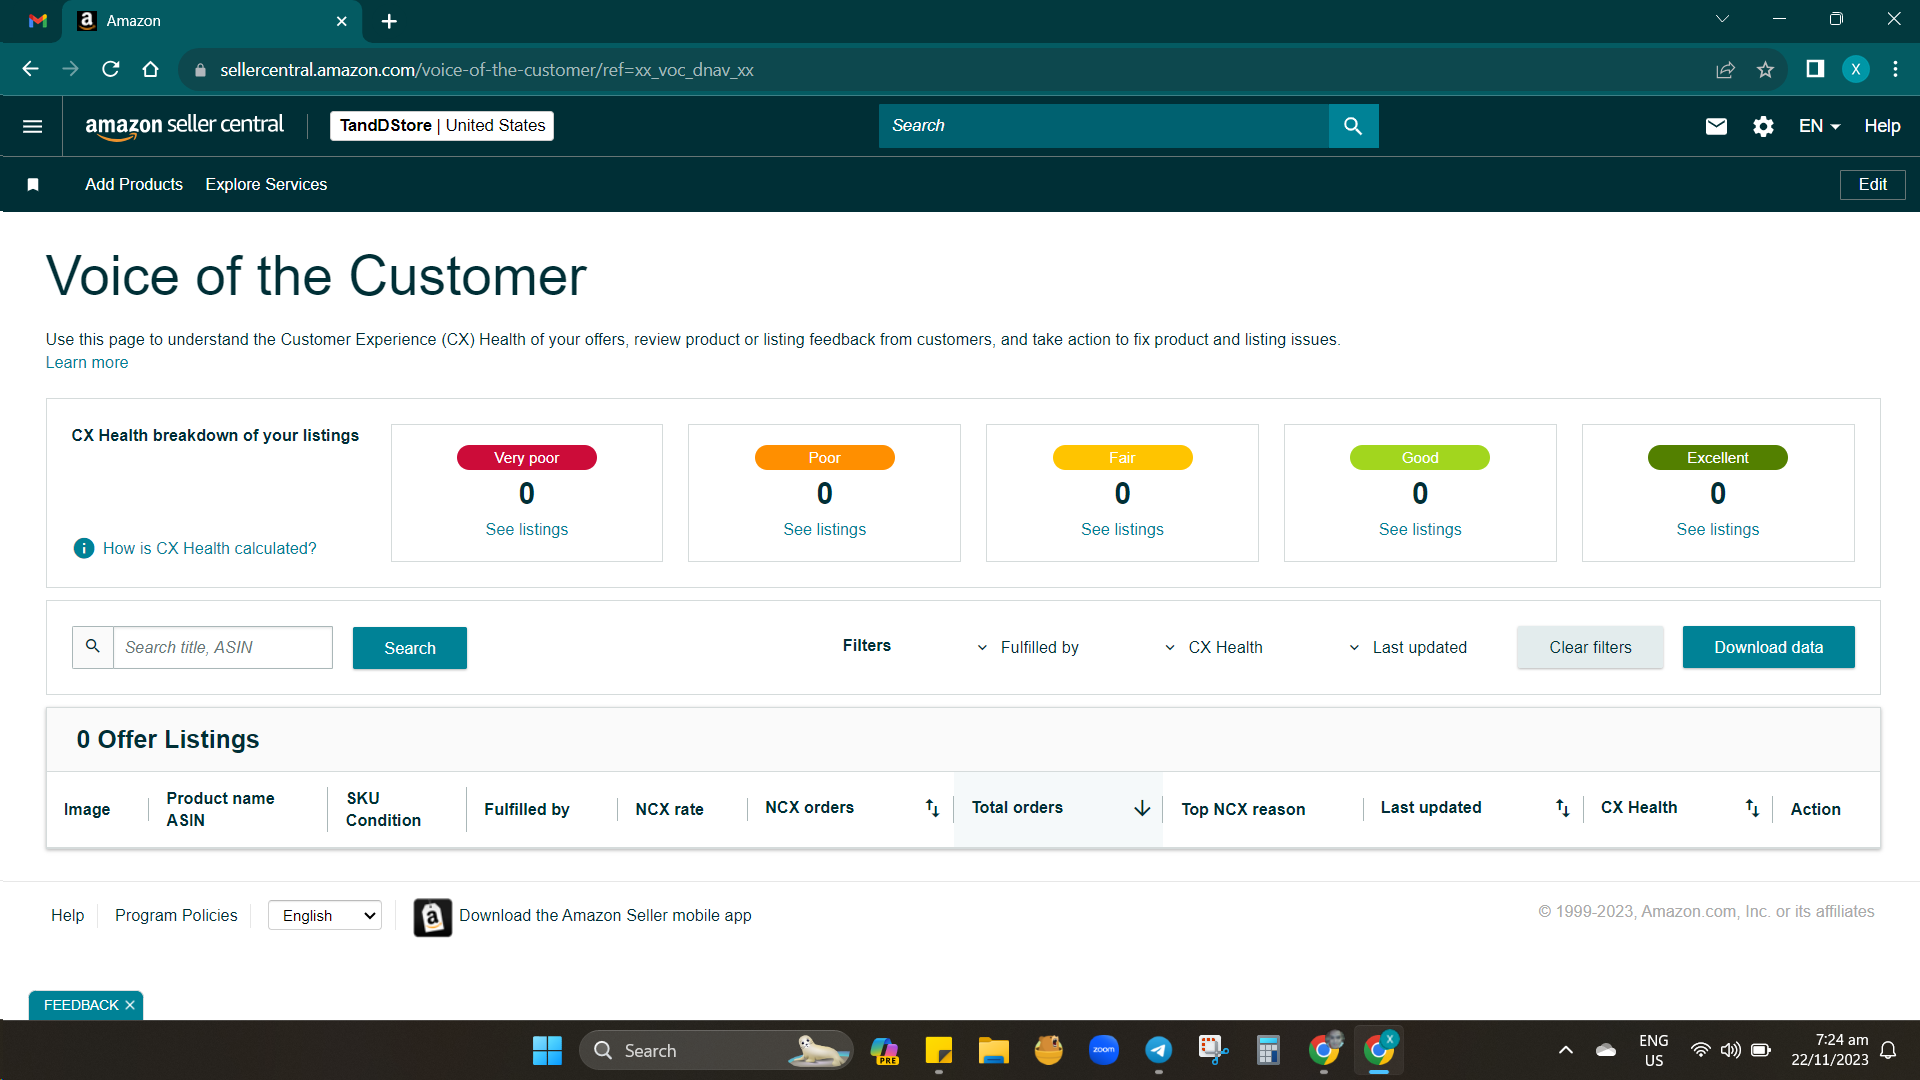Image resolution: width=1920 pixels, height=1080 pixels.
Task: Open Calculator from the taskbar
Action: click(x=1268, y=1050)
